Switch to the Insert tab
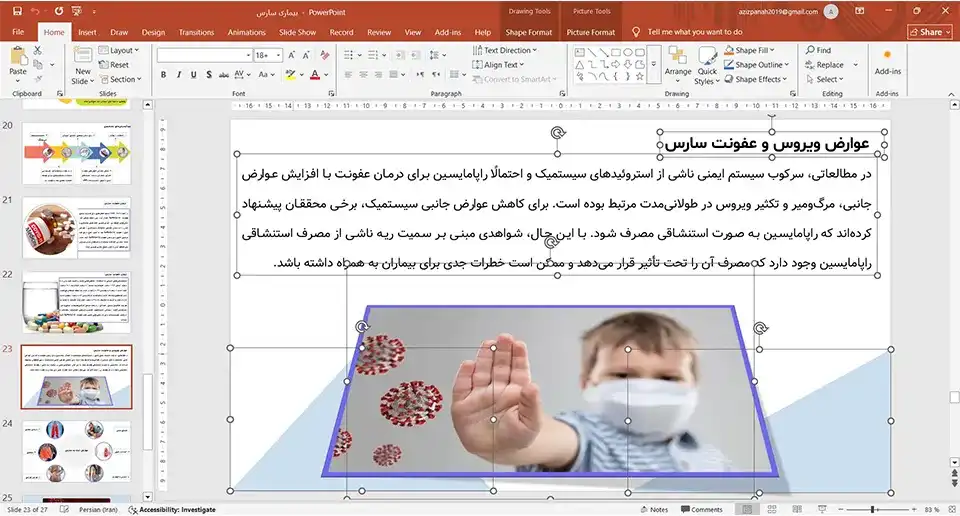Viewport: 960px width, 516px height. click(x=87, y=32)
